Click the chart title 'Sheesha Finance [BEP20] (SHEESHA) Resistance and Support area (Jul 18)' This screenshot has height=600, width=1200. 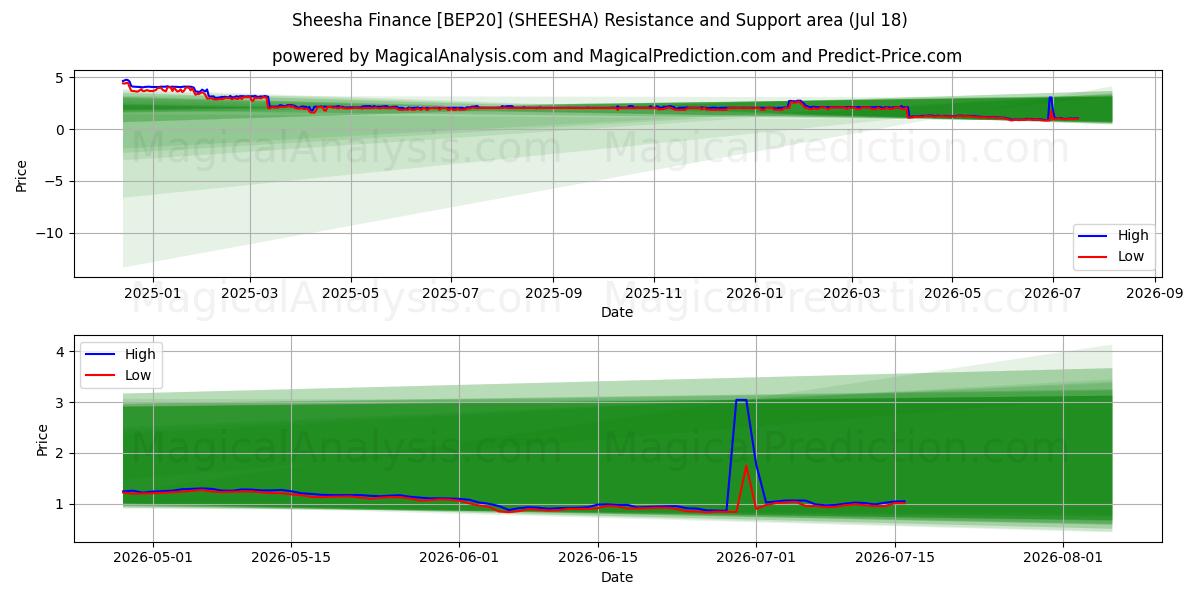[x=600, y=20]
